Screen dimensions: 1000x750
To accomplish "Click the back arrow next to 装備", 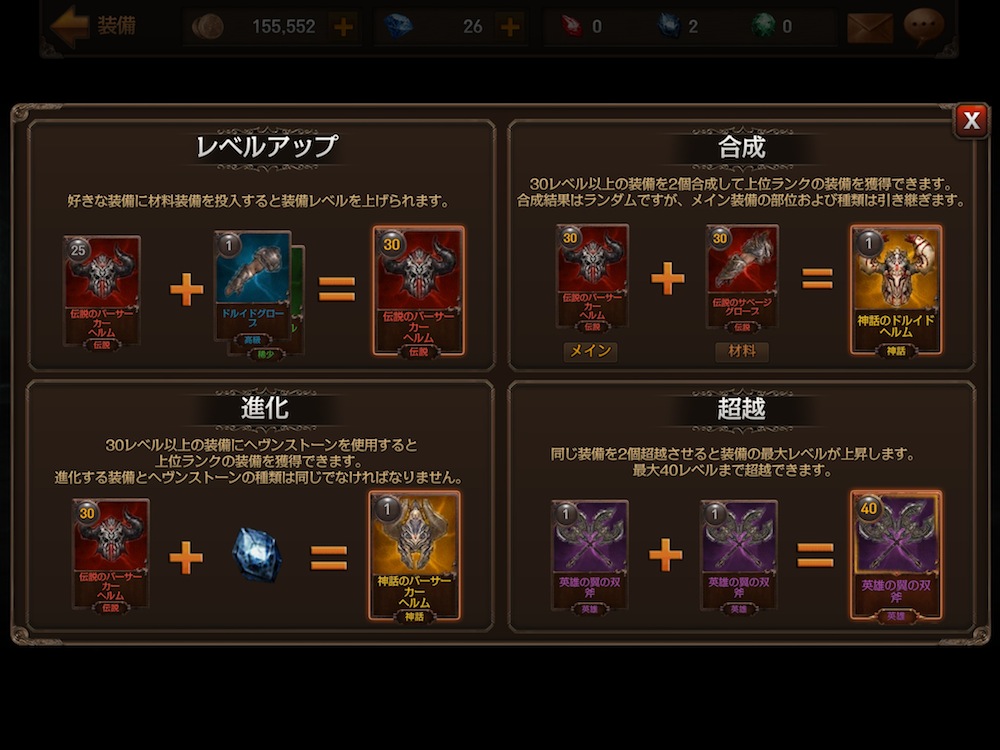I will pyautogui.click(x=69, y=26).
